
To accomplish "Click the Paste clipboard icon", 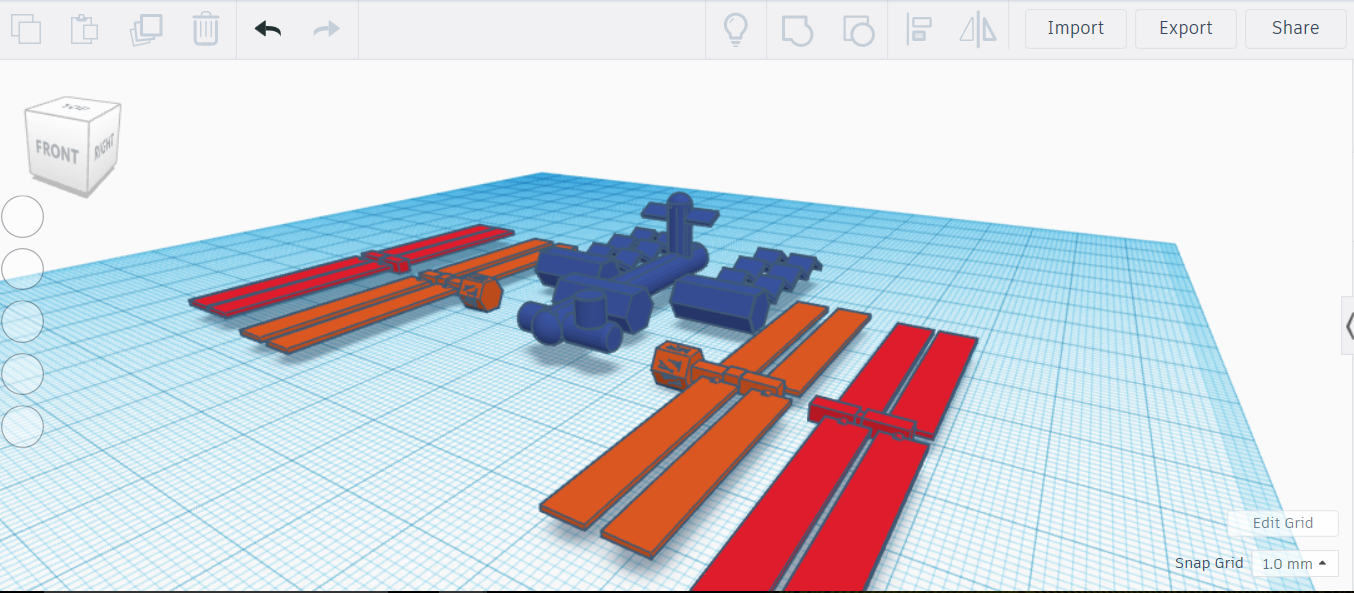I will tap(84, 28).
